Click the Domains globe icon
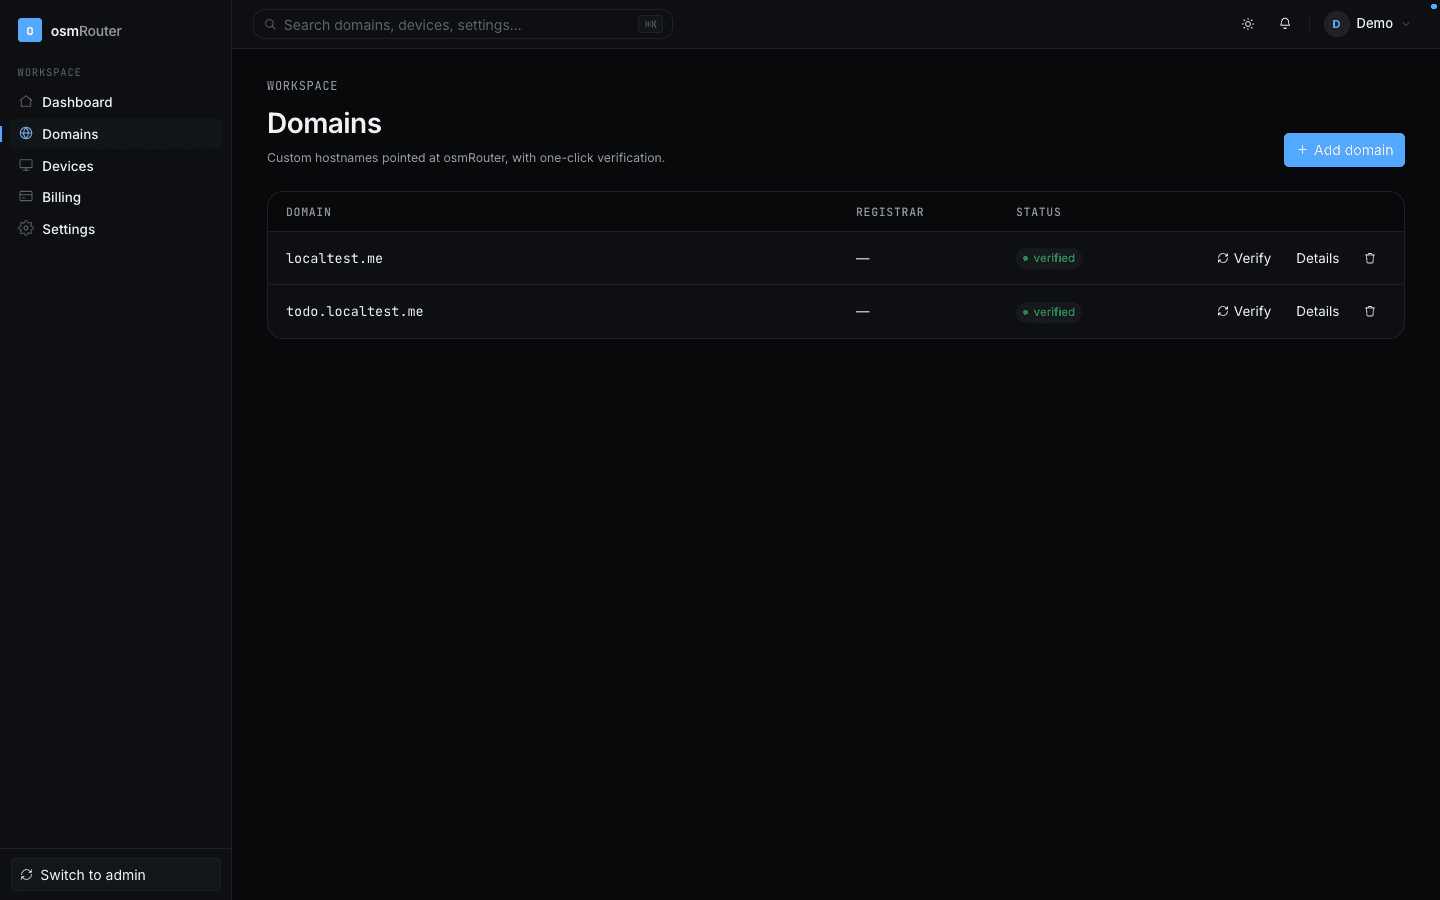This screenshot has width=1440, height=900. click(x=26, y=133)
